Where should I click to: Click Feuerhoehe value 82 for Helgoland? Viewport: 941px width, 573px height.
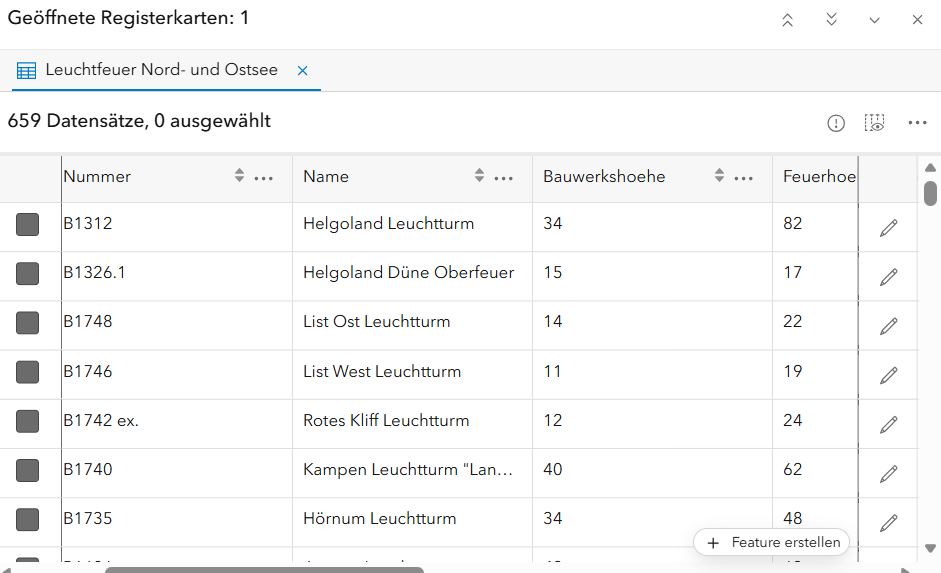(x=793, y=224)
